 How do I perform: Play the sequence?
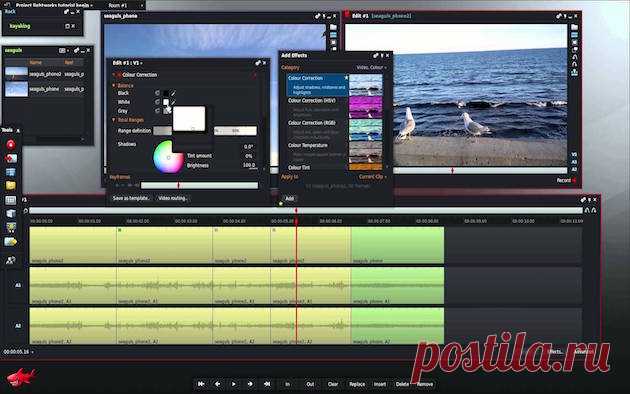234,384
